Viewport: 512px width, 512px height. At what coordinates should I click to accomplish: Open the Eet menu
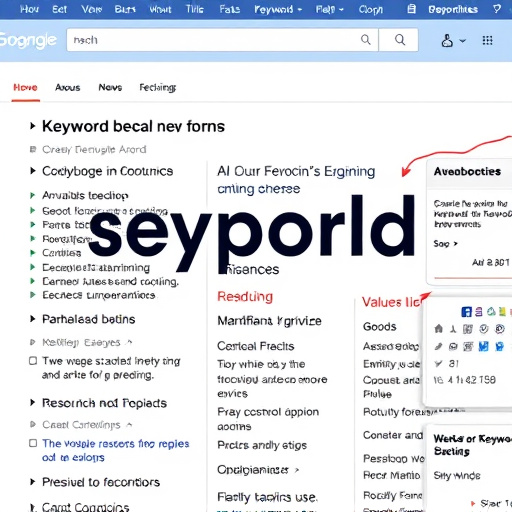59,9
